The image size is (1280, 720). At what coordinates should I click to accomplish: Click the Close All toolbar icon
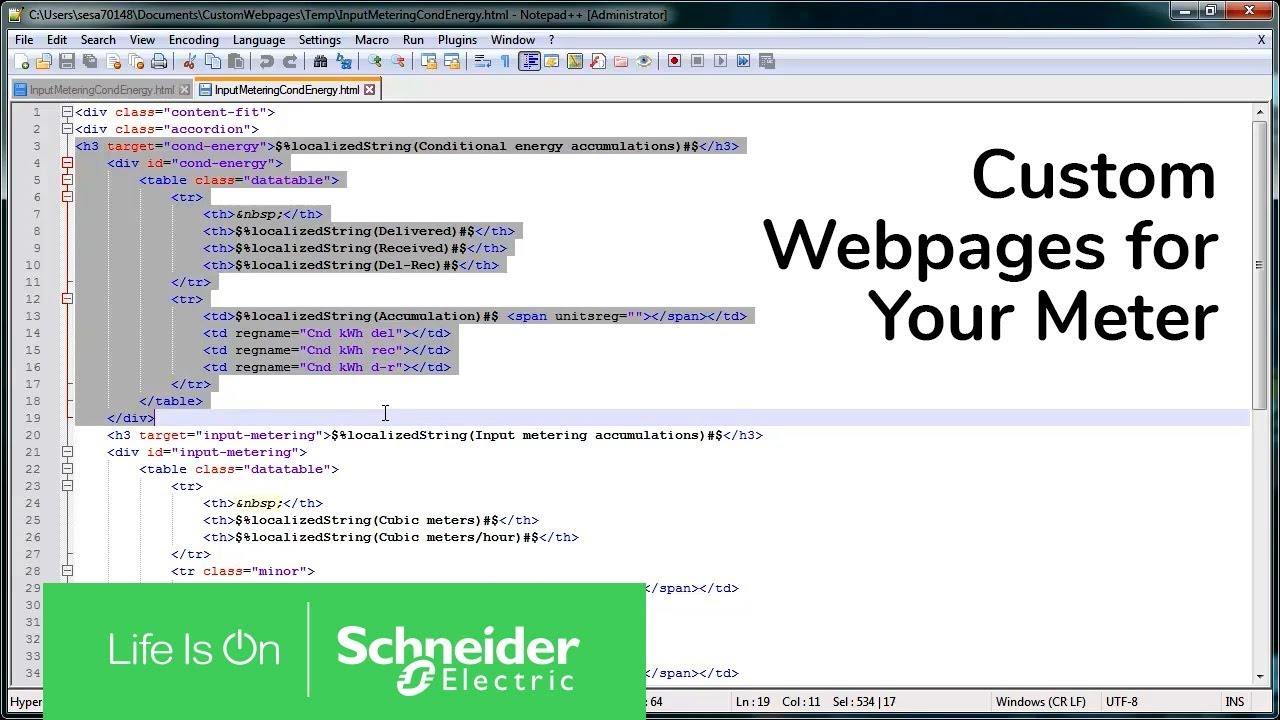(x=136, y=61)
